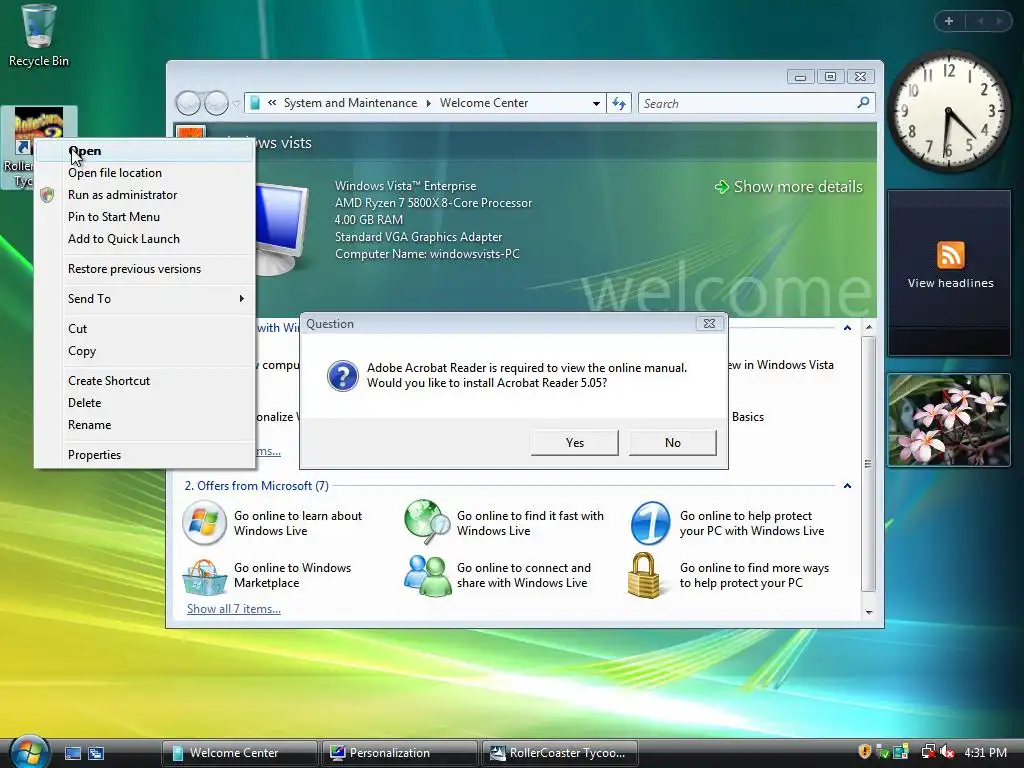Click Go online to find it fast
This screenshot has height=768, width=1024.
530,523
